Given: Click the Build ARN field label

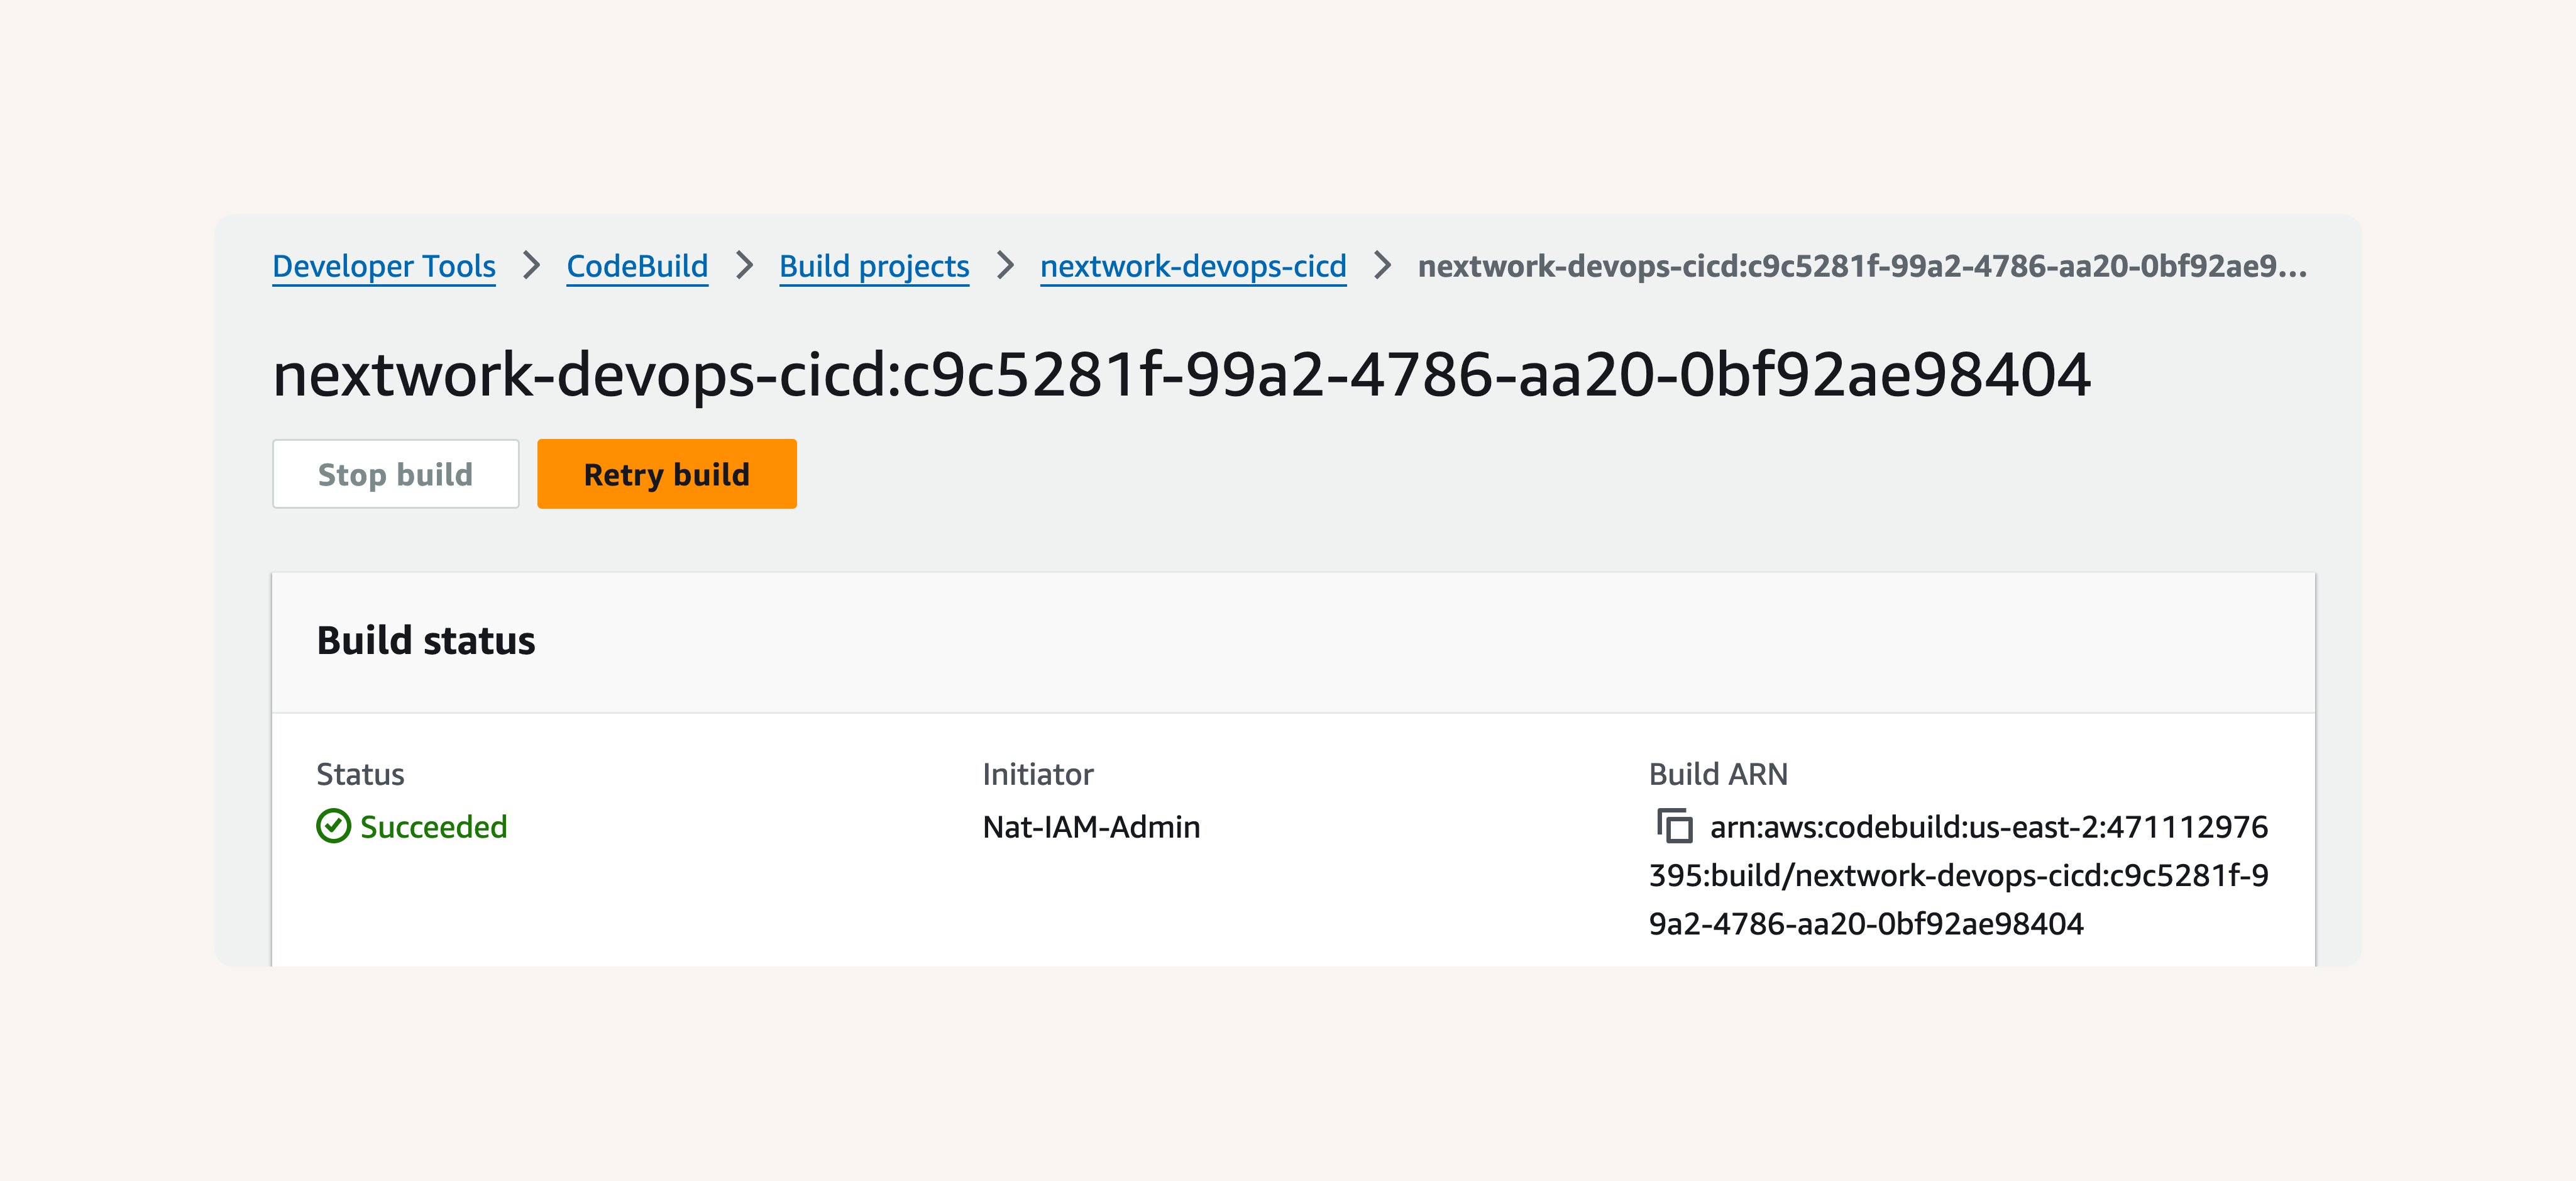Looking at the screenshot, I should [x=1718, y=774].
